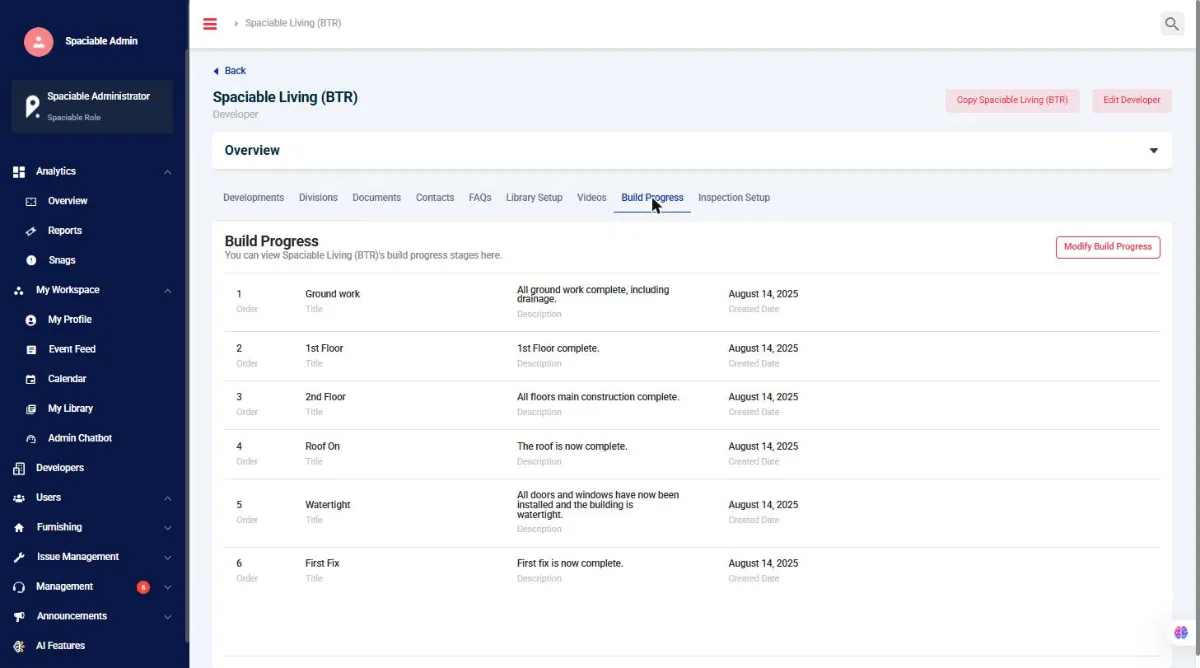Click the Management headset icon
This screenshot has width=1200, height=668.
coord(18,587)
